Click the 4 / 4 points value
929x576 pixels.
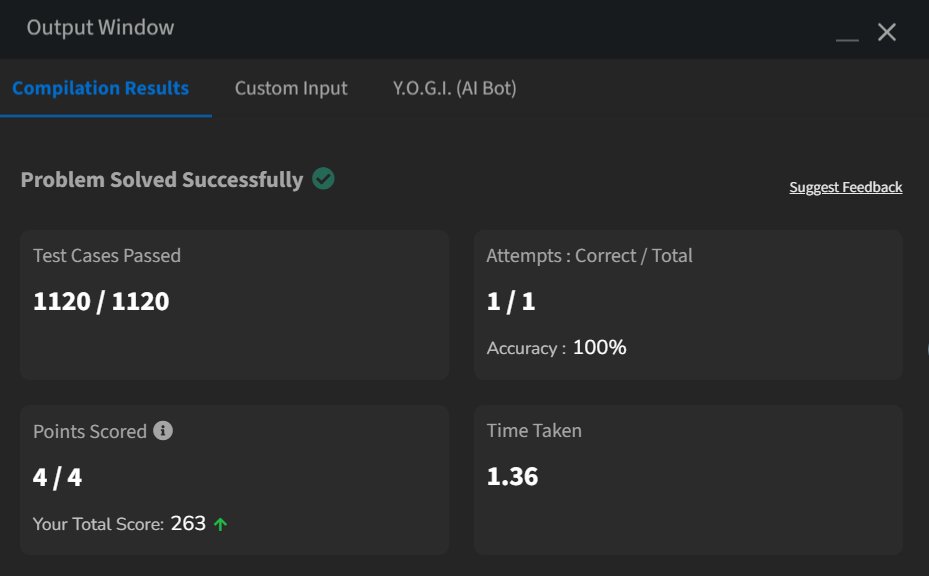pos(57,477)
